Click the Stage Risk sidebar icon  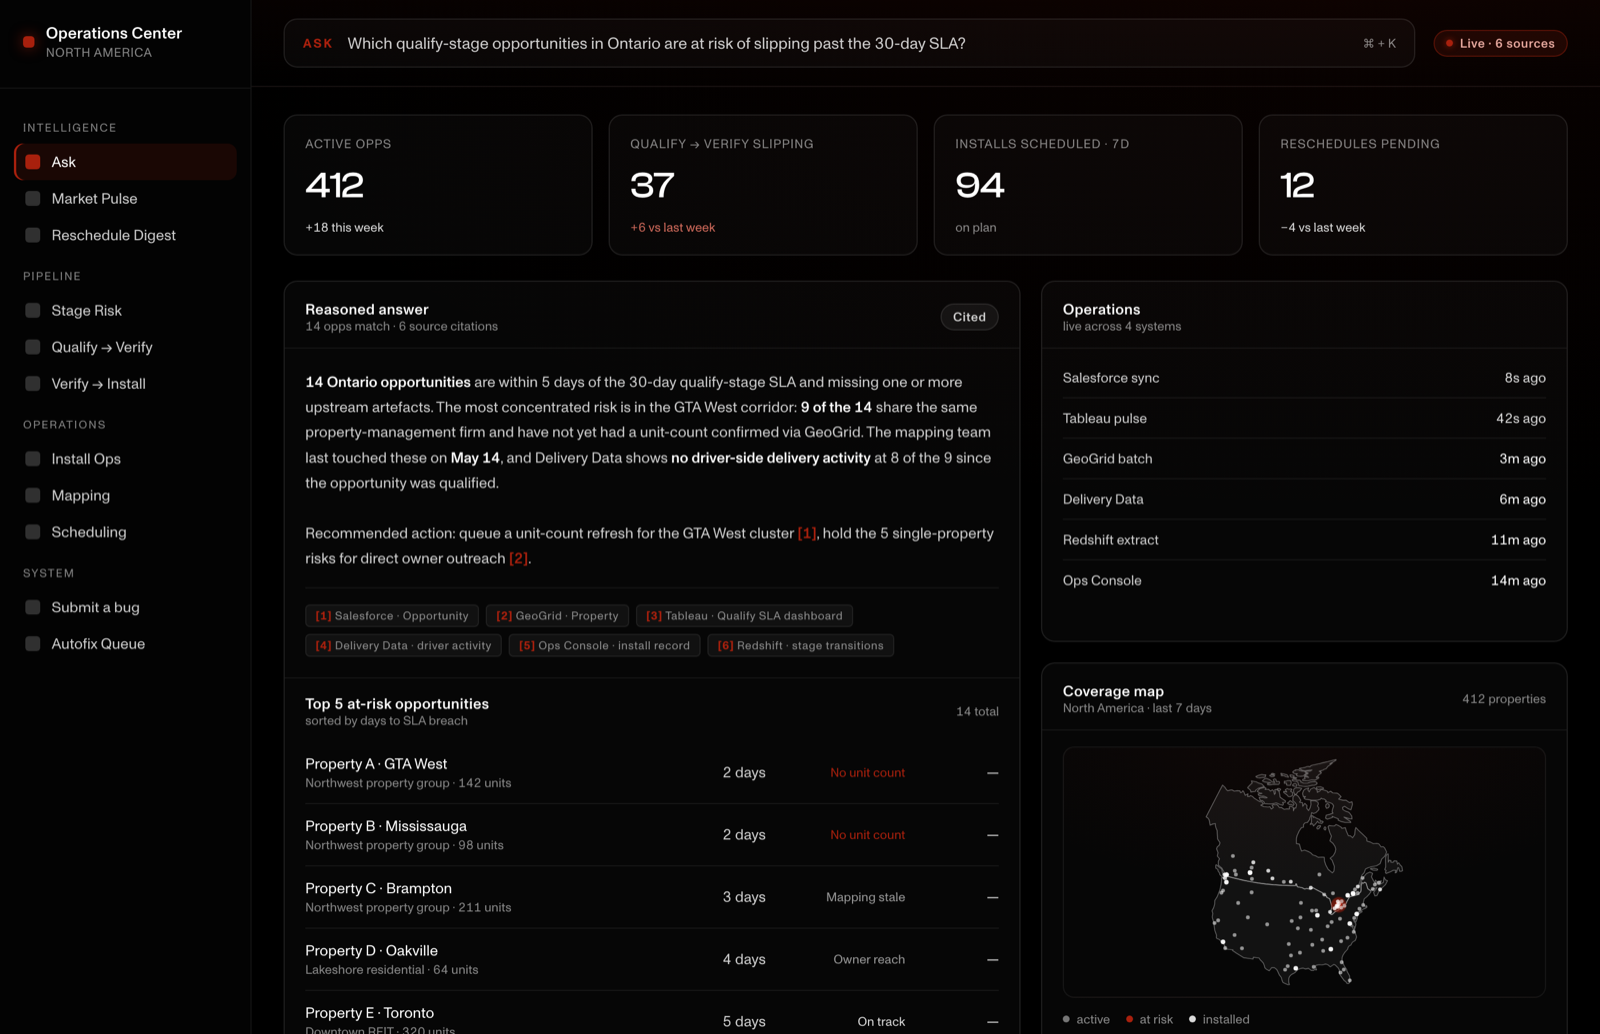[33, 311]
